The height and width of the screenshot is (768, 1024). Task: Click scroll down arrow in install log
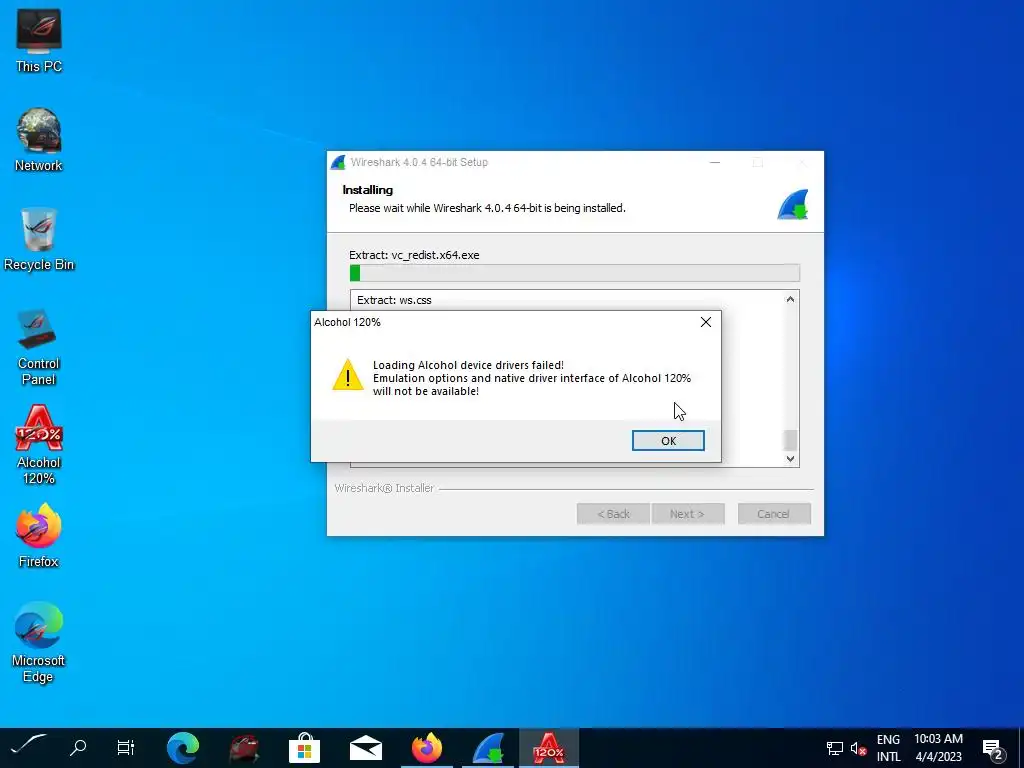[x=790, y=458]
